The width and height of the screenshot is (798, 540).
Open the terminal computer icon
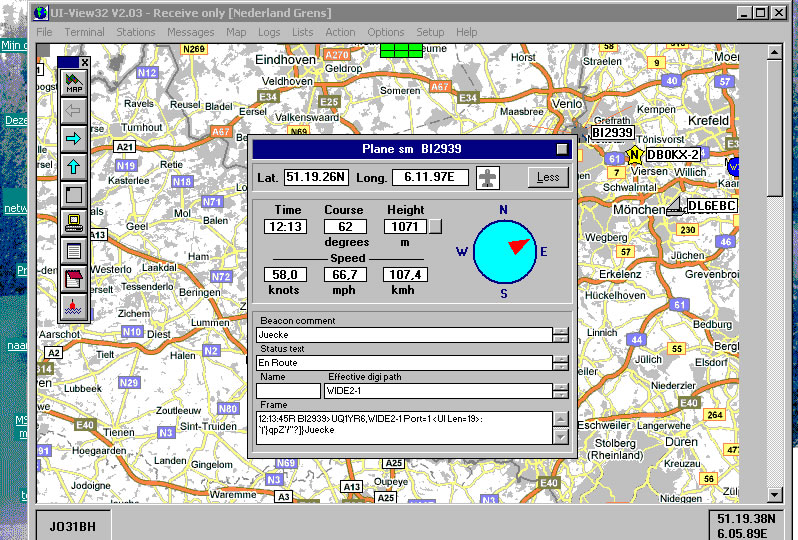[73, 222]
